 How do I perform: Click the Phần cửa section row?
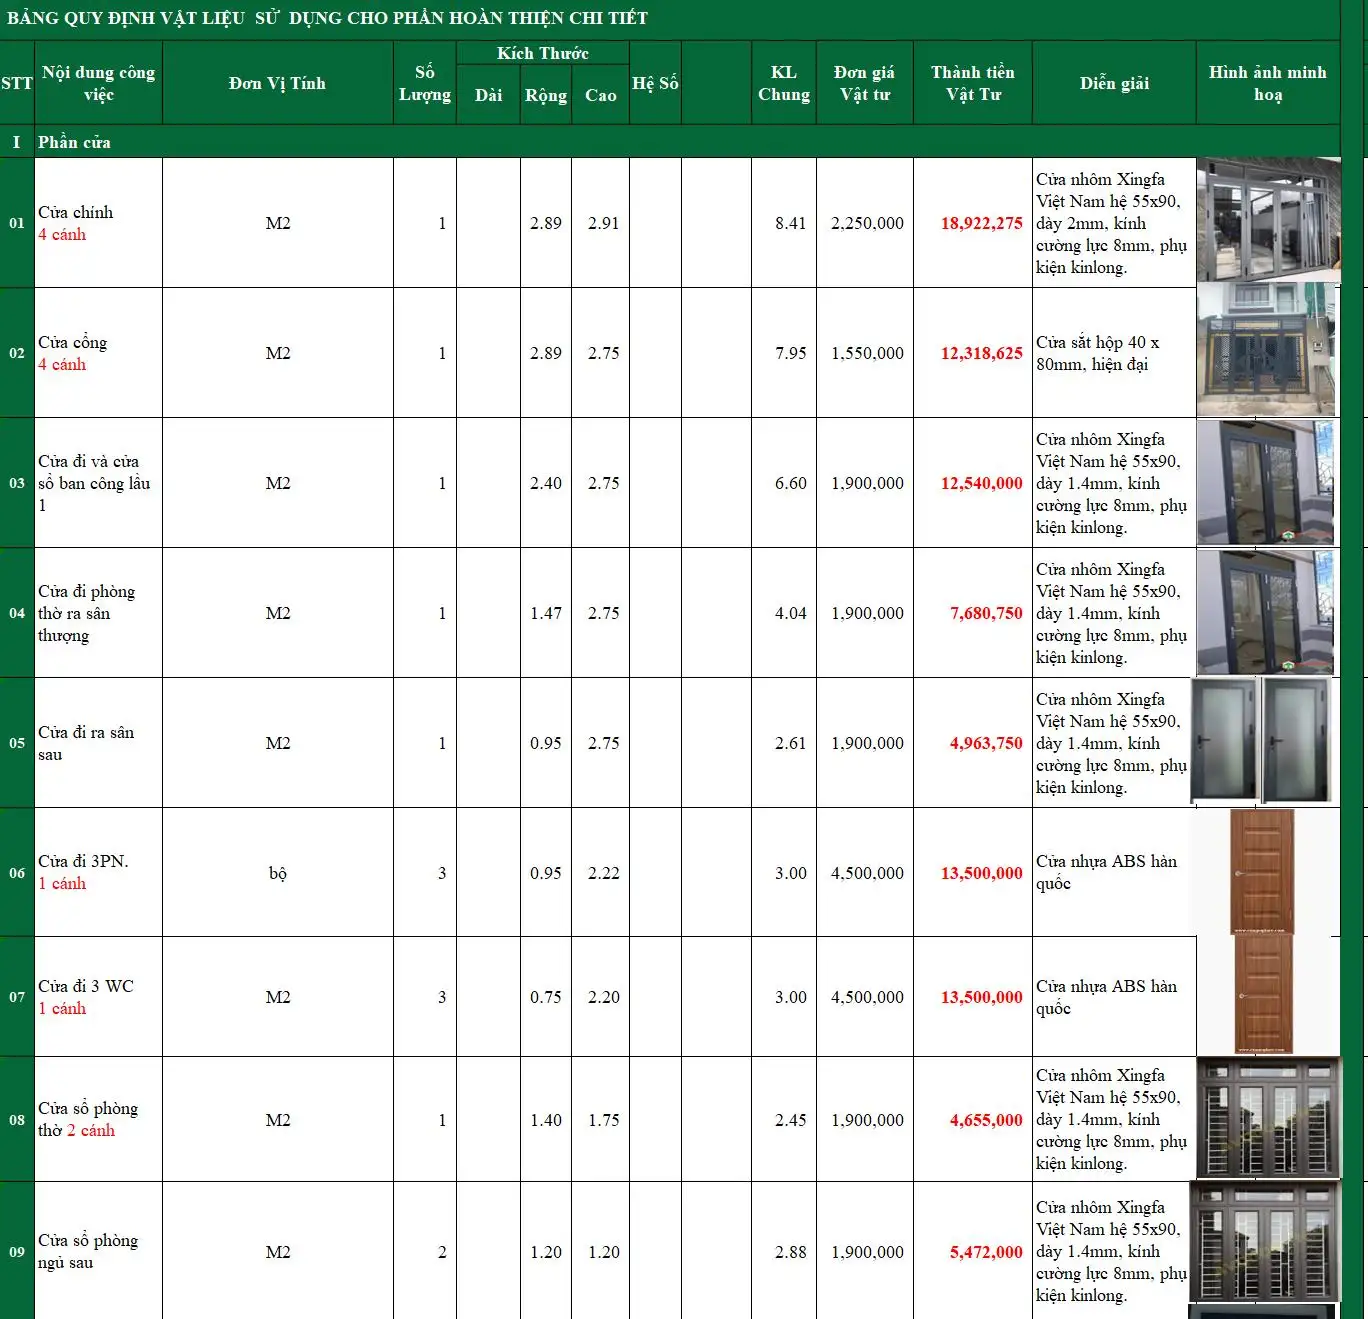coord(75,142)
